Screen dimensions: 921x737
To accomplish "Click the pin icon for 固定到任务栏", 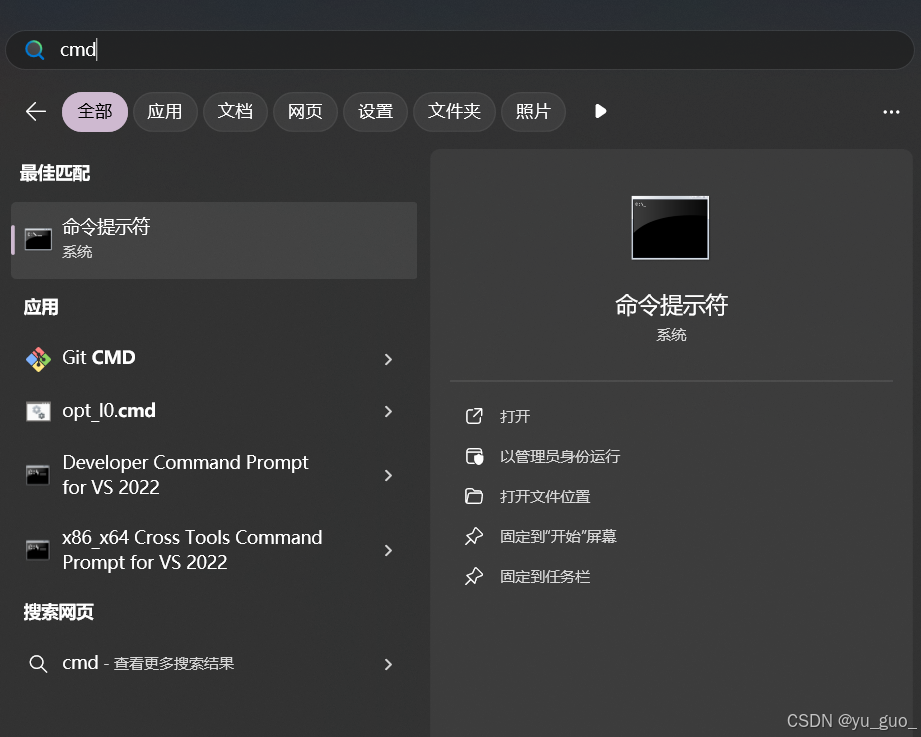I will 474,576.
